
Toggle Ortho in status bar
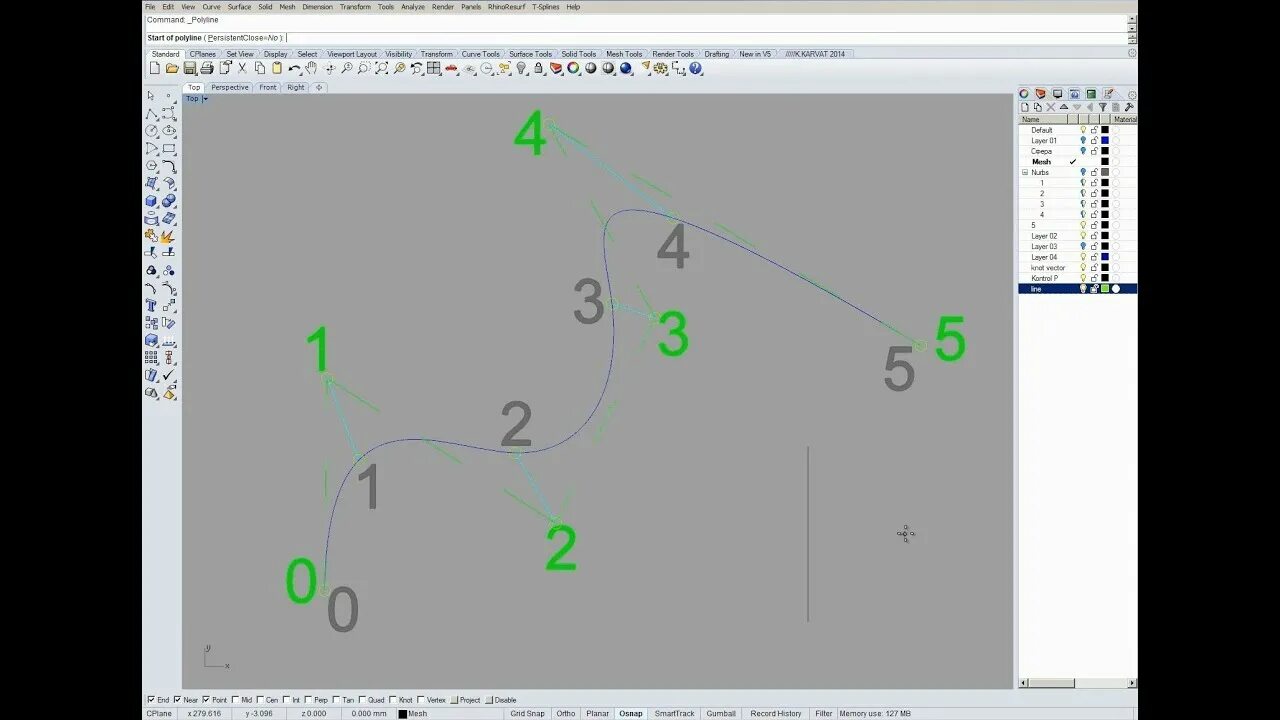pyautogui.click(x=566, y=713)
